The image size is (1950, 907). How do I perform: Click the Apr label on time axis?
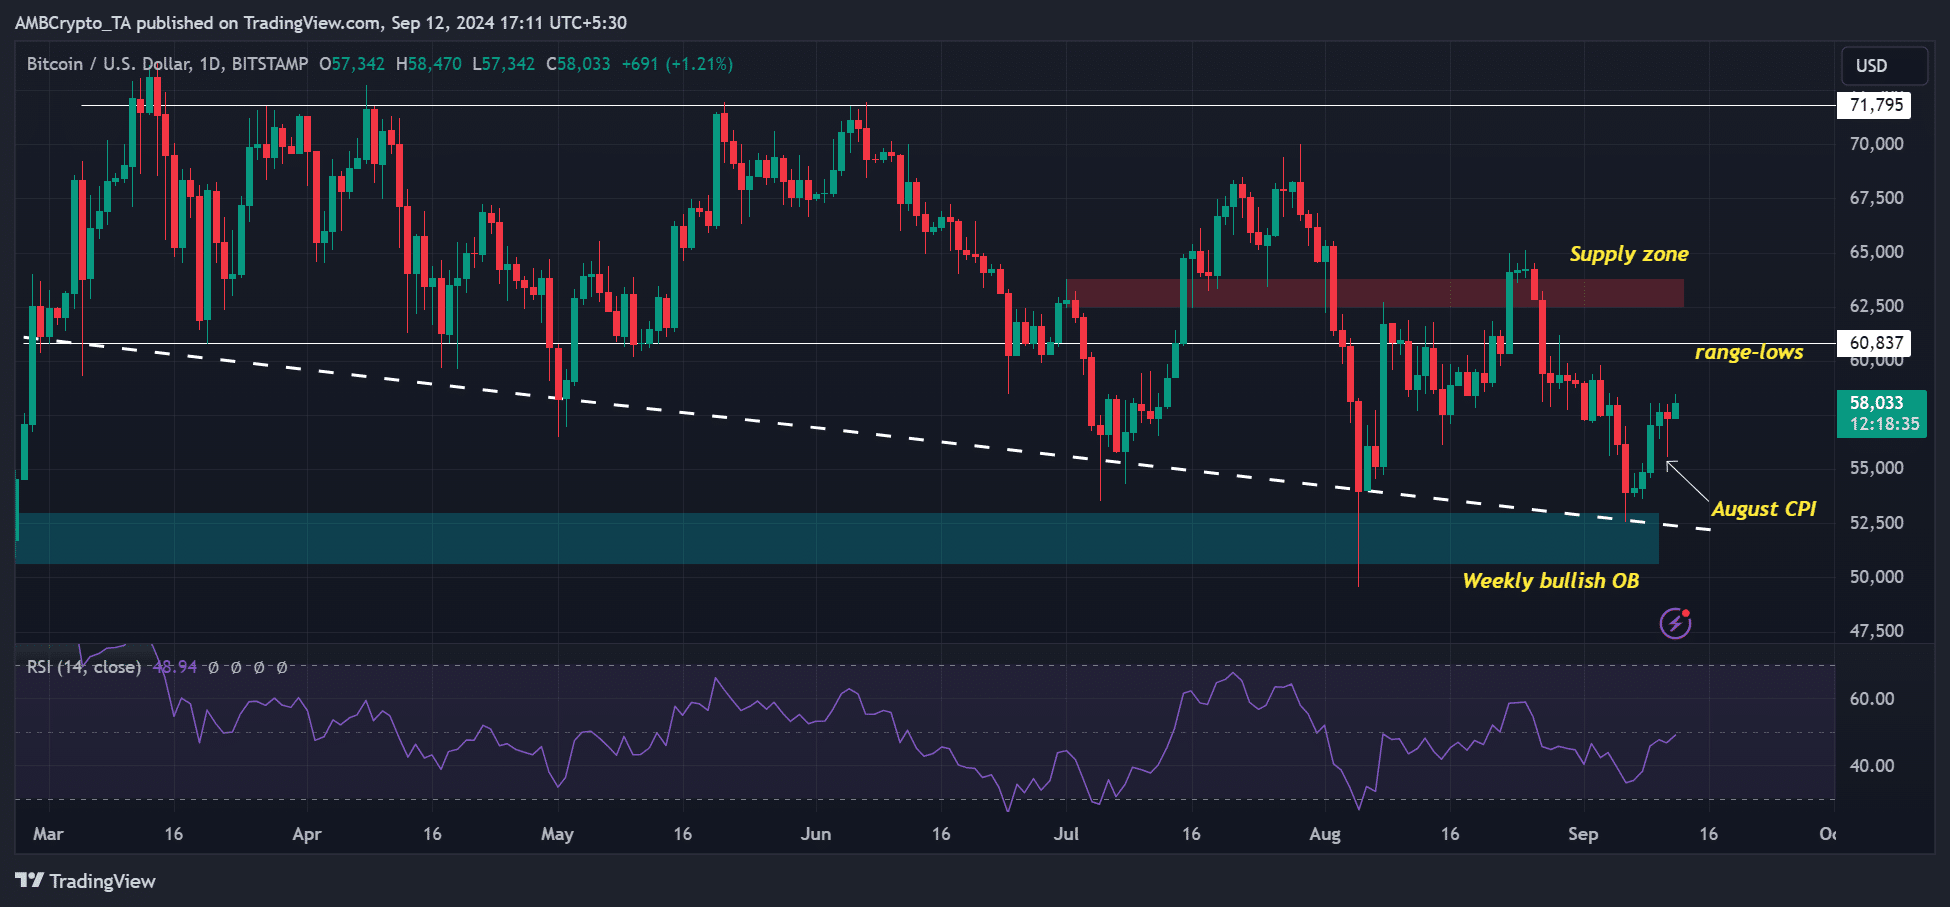(x=307, y=834)
